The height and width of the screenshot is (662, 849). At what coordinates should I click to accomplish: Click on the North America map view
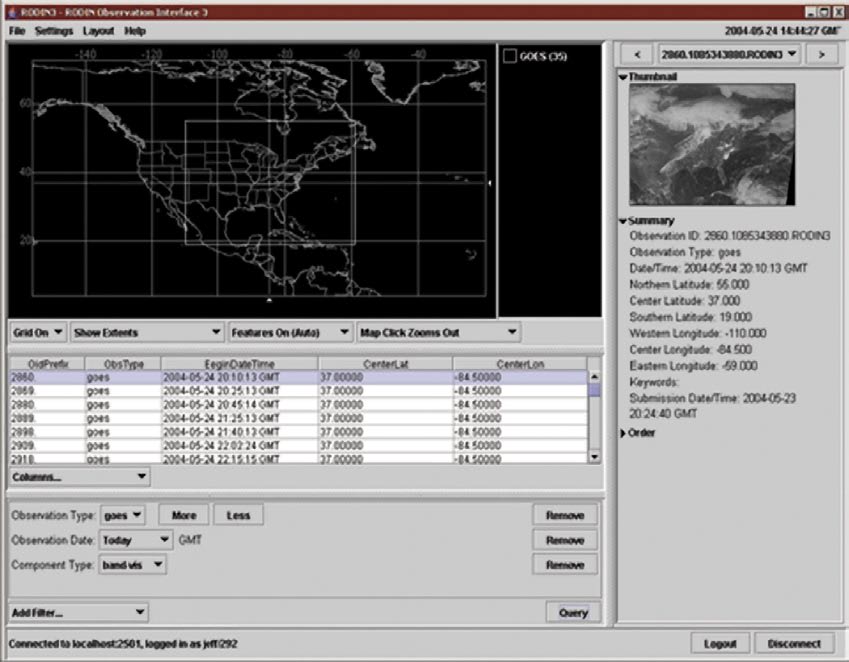(252, 180)
